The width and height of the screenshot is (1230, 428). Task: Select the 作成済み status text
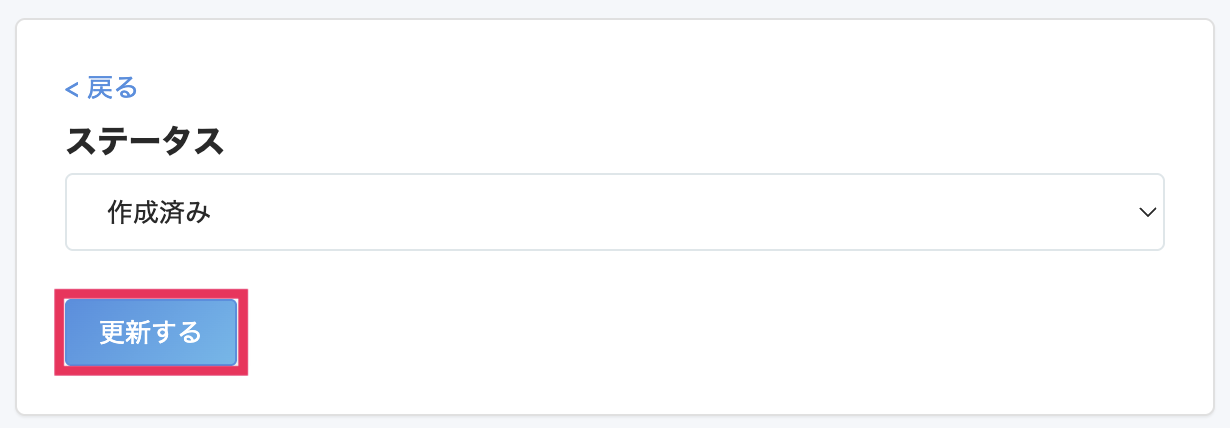tap(159, 212)
